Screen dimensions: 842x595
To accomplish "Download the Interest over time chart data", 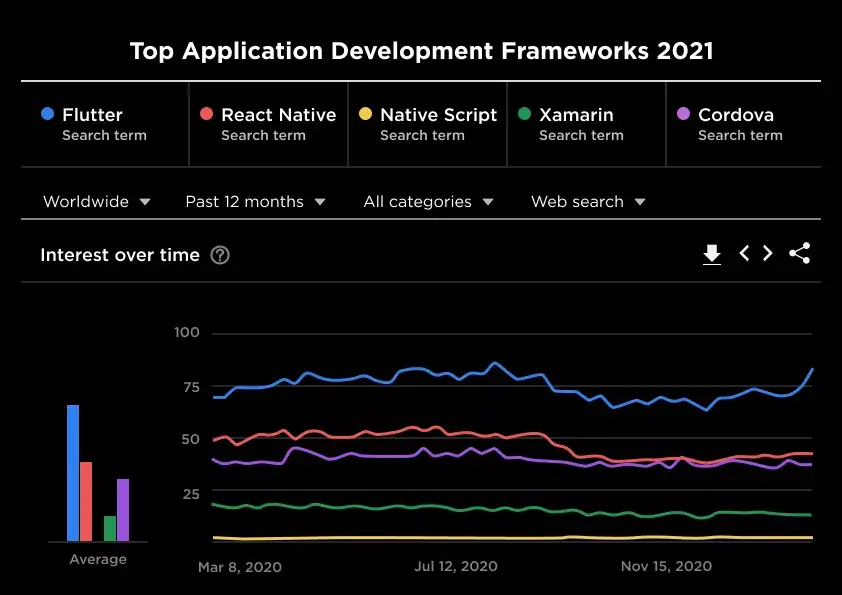I will (x=712, y=254).
